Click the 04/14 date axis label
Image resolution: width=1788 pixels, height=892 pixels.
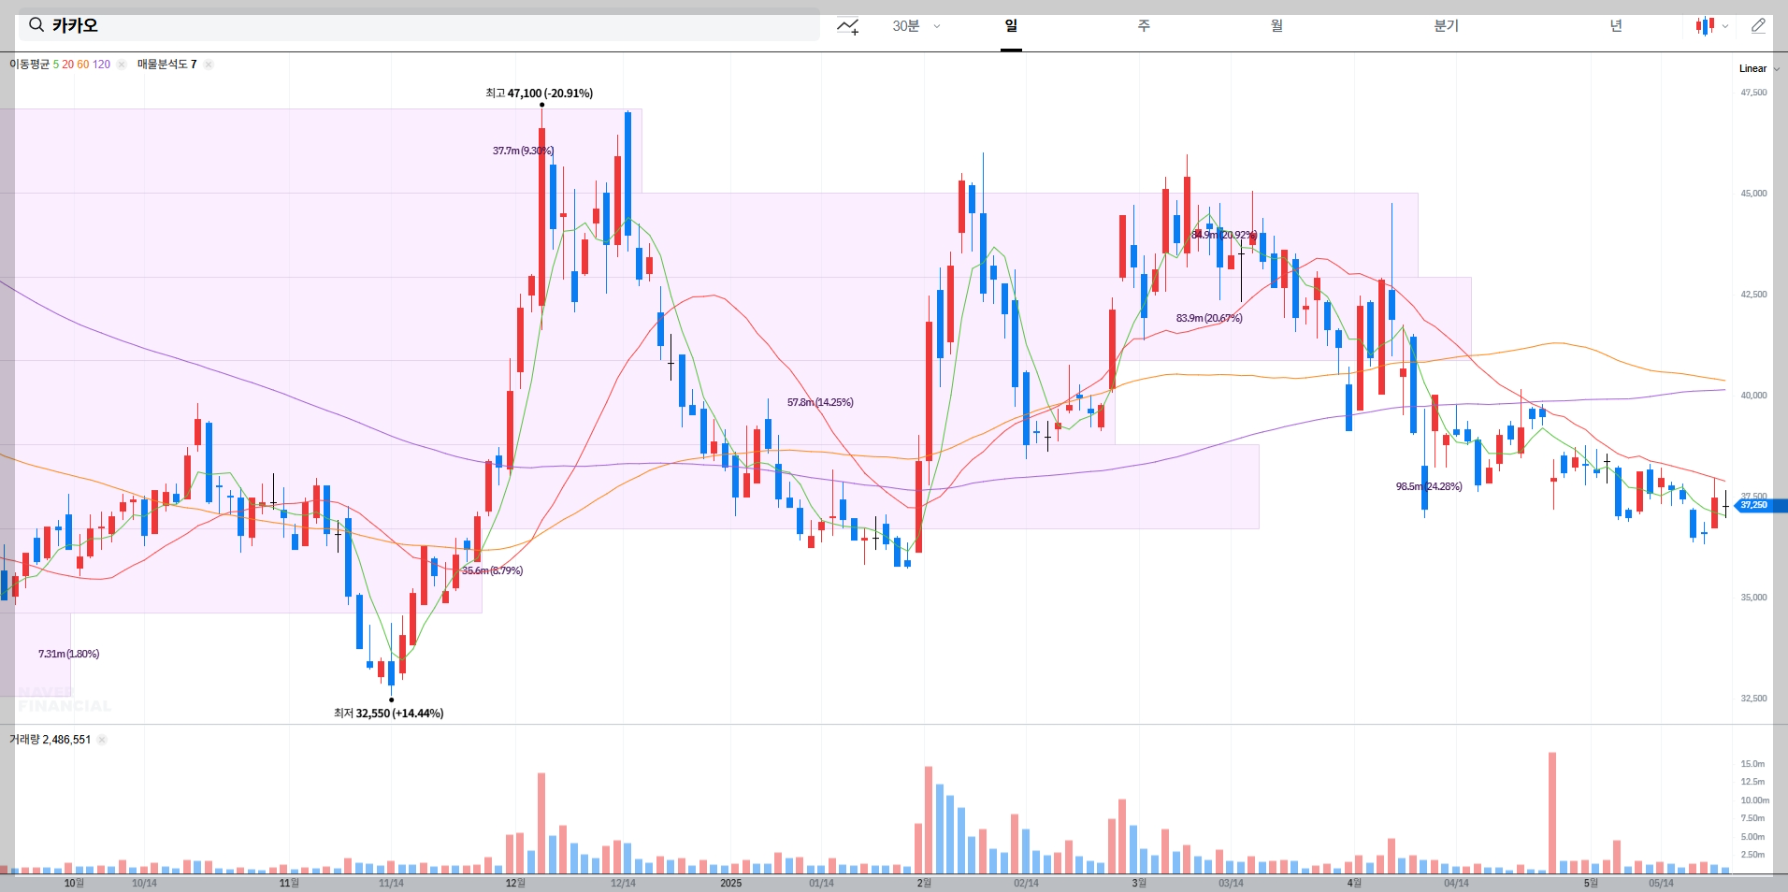pos(1456,883)
